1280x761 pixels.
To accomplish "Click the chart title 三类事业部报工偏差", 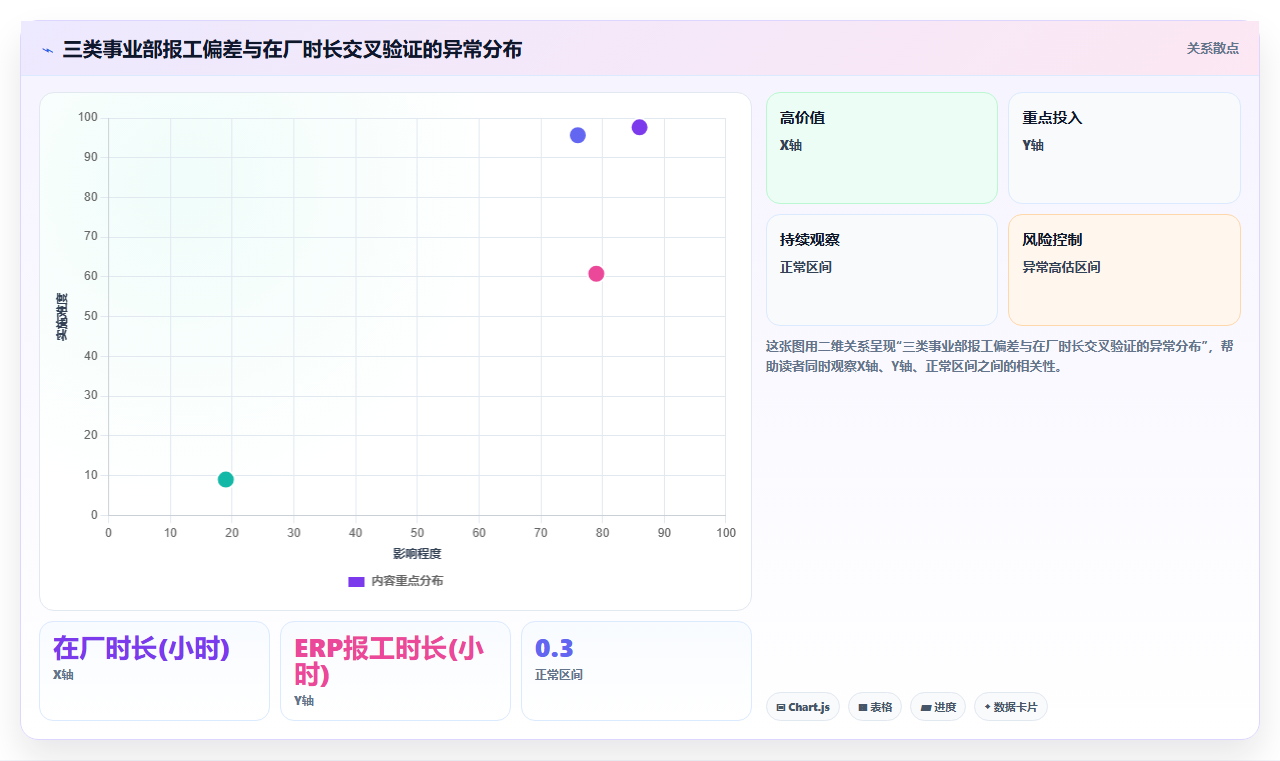I will pos(292,49).
